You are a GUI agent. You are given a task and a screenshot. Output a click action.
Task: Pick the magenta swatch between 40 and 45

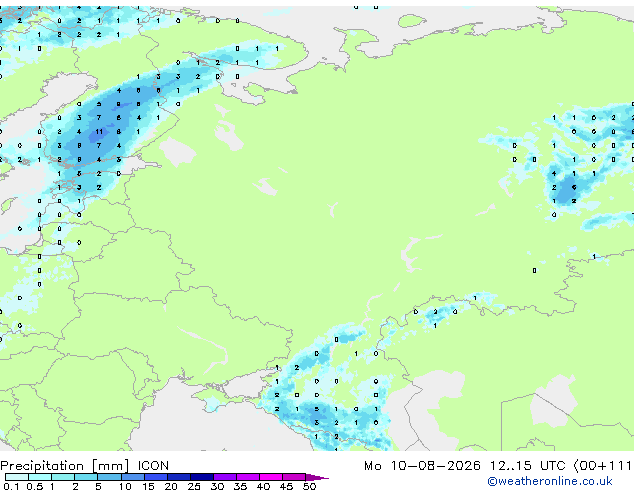(x=271, y=477)
